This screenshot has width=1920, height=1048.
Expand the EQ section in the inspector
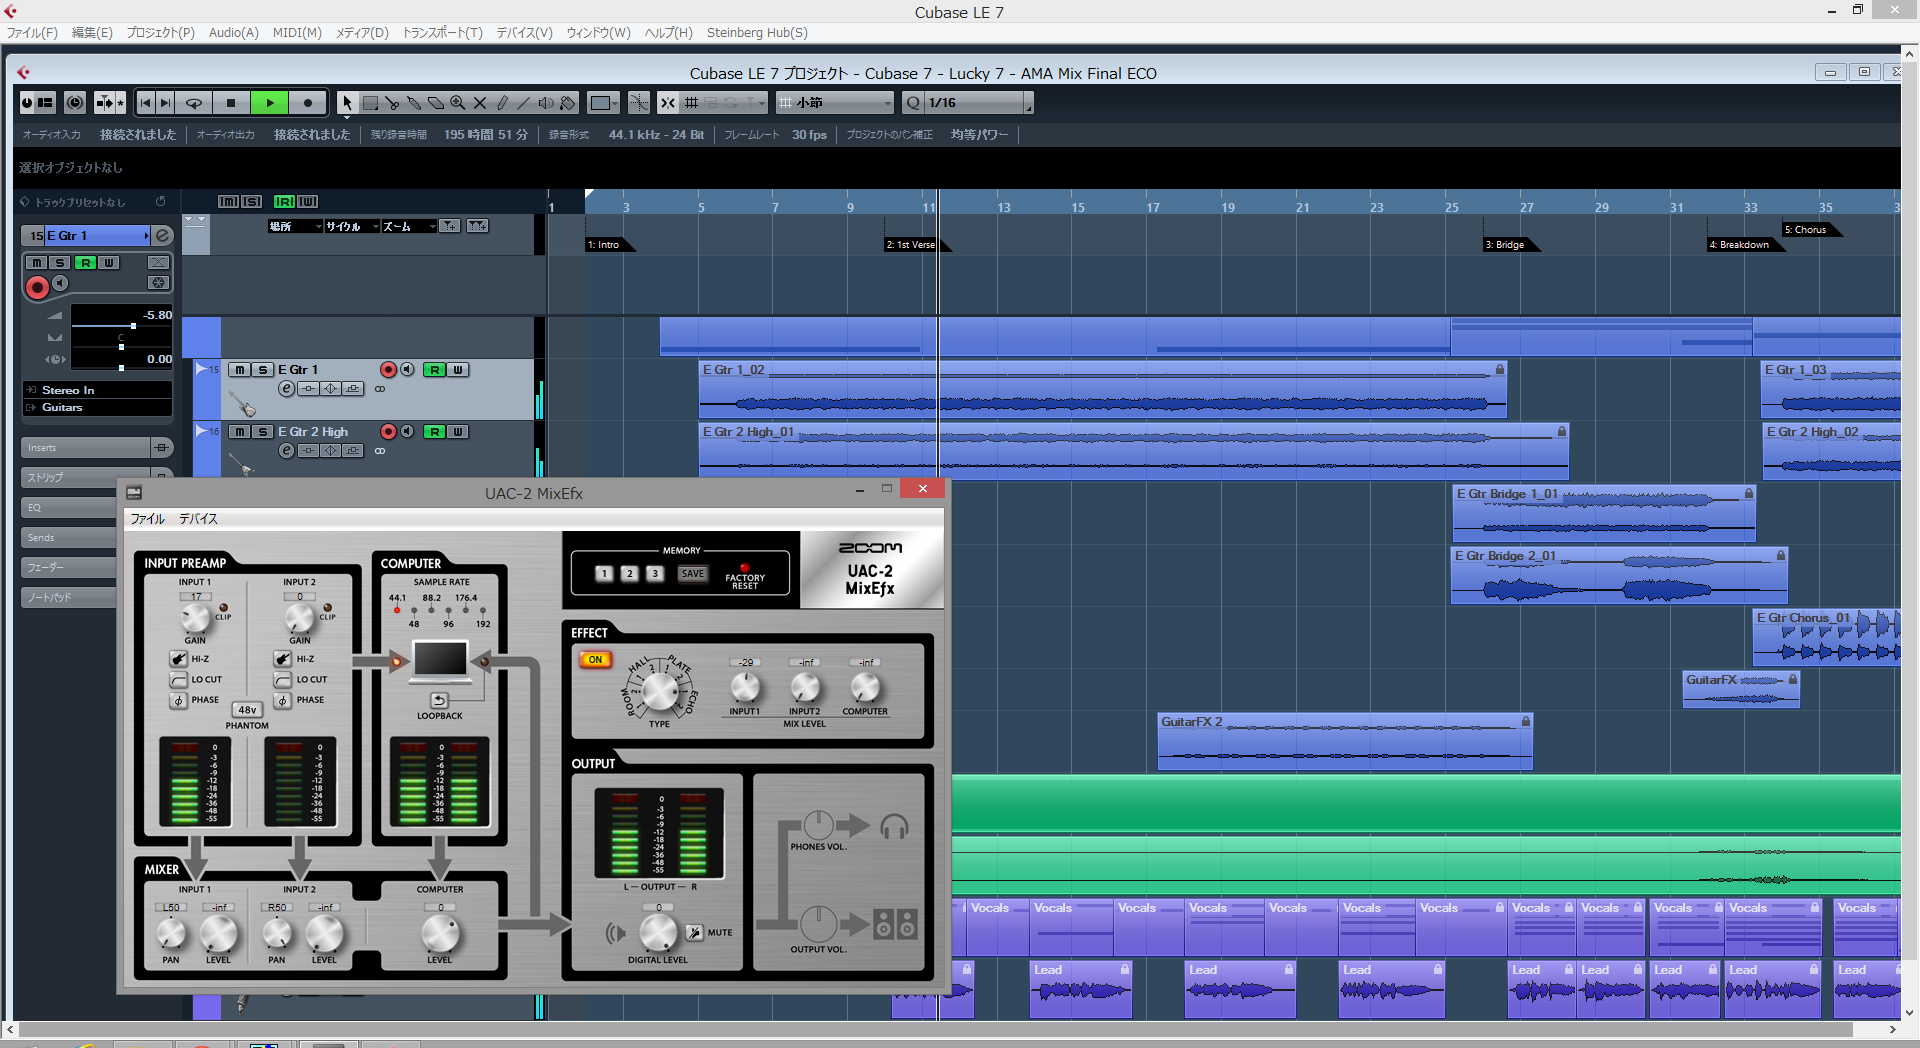[70, 507]
